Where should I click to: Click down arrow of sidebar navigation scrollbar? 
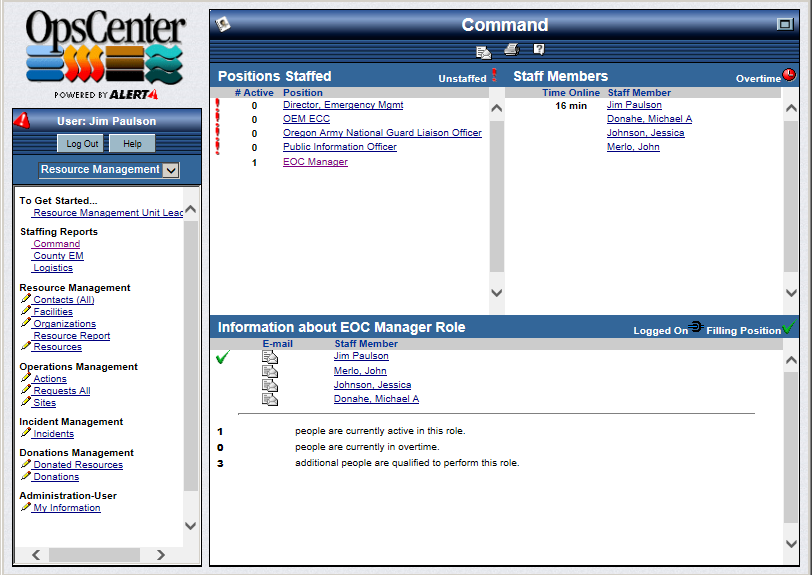pos(190,526)
